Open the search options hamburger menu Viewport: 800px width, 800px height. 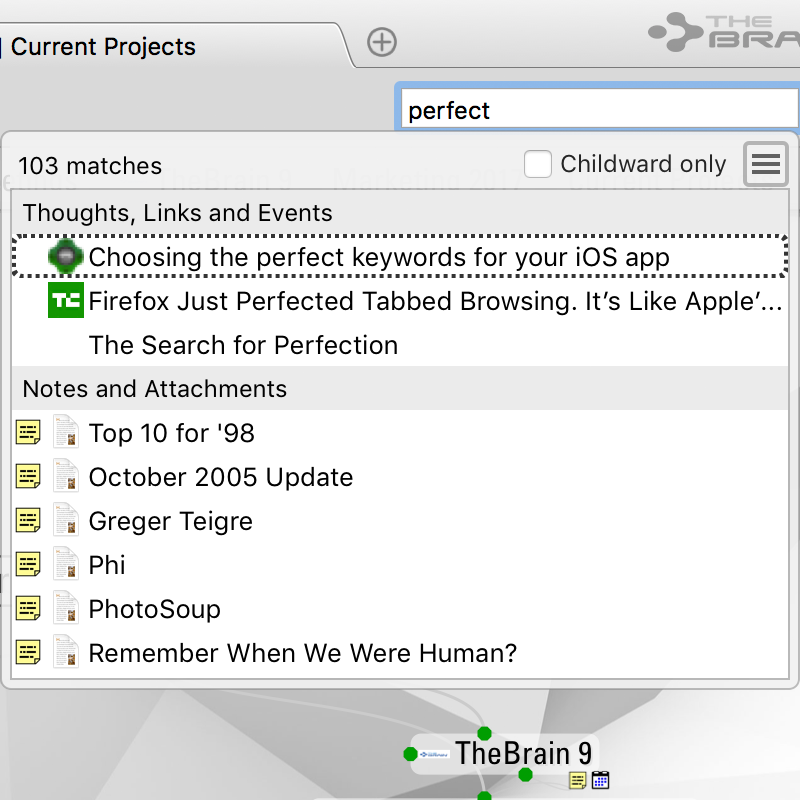pyautogui.click(x=766, y=165)
